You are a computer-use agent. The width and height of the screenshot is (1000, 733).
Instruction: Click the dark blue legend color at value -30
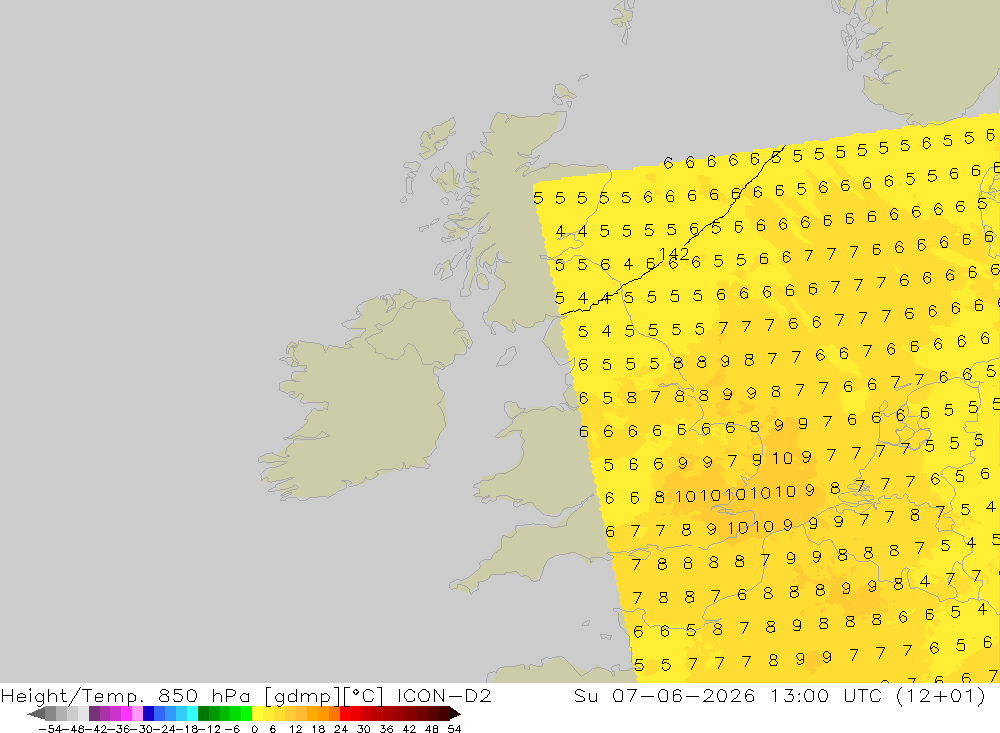pyautogui.click(x=148, y=713)
